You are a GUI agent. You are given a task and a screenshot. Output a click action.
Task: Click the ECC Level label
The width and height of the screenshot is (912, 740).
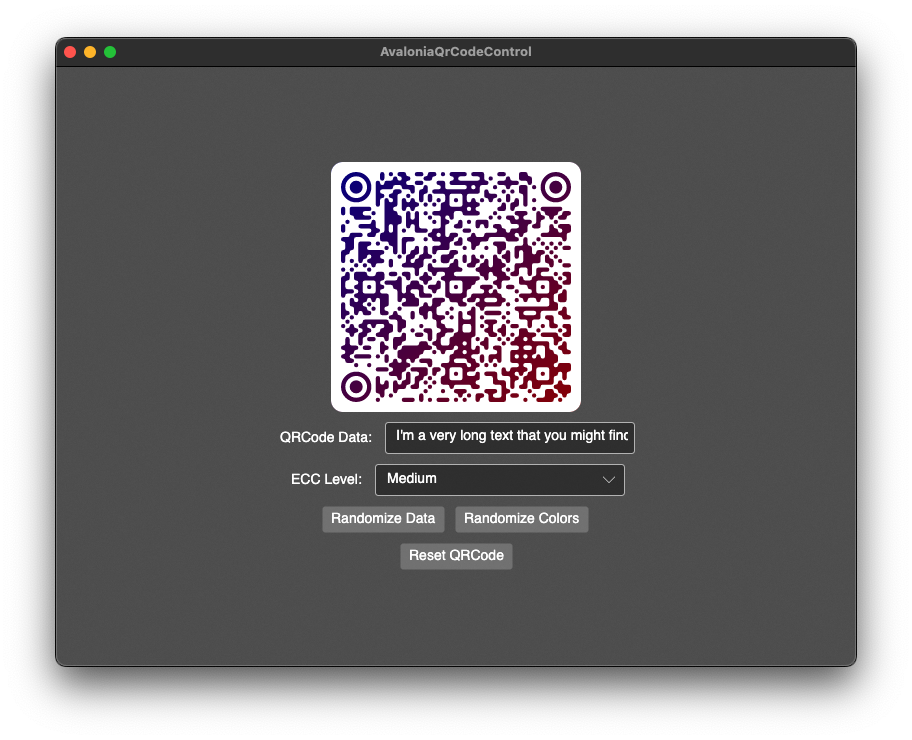tap(326, 479)
